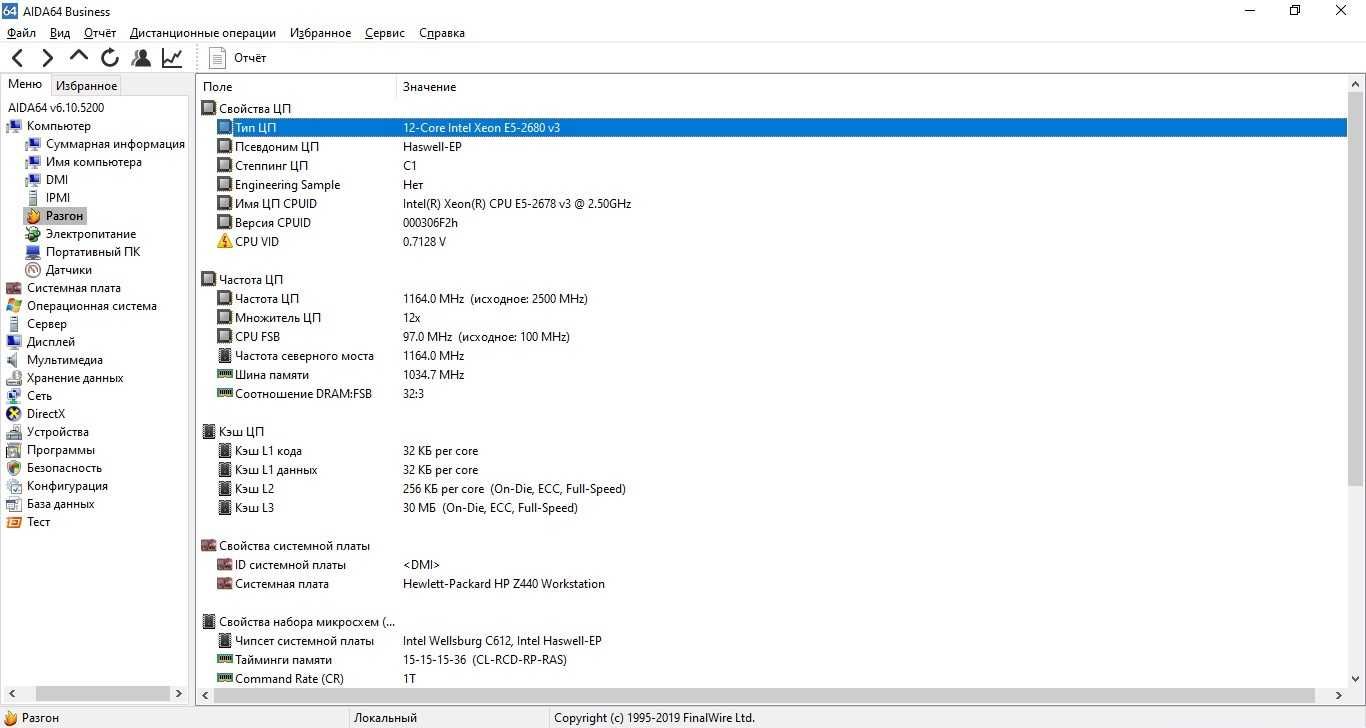Open the remote user manager person icon

(141, 58)
